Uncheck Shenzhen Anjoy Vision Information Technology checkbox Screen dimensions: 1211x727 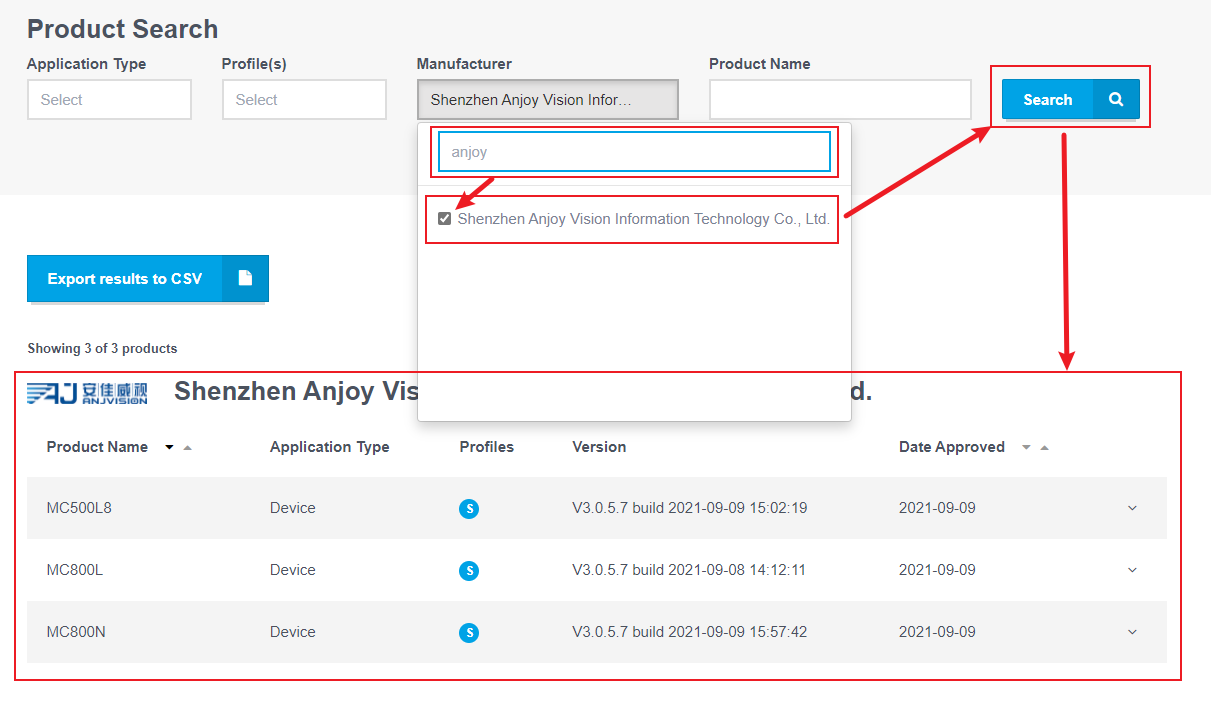click(x=445, y=219)
